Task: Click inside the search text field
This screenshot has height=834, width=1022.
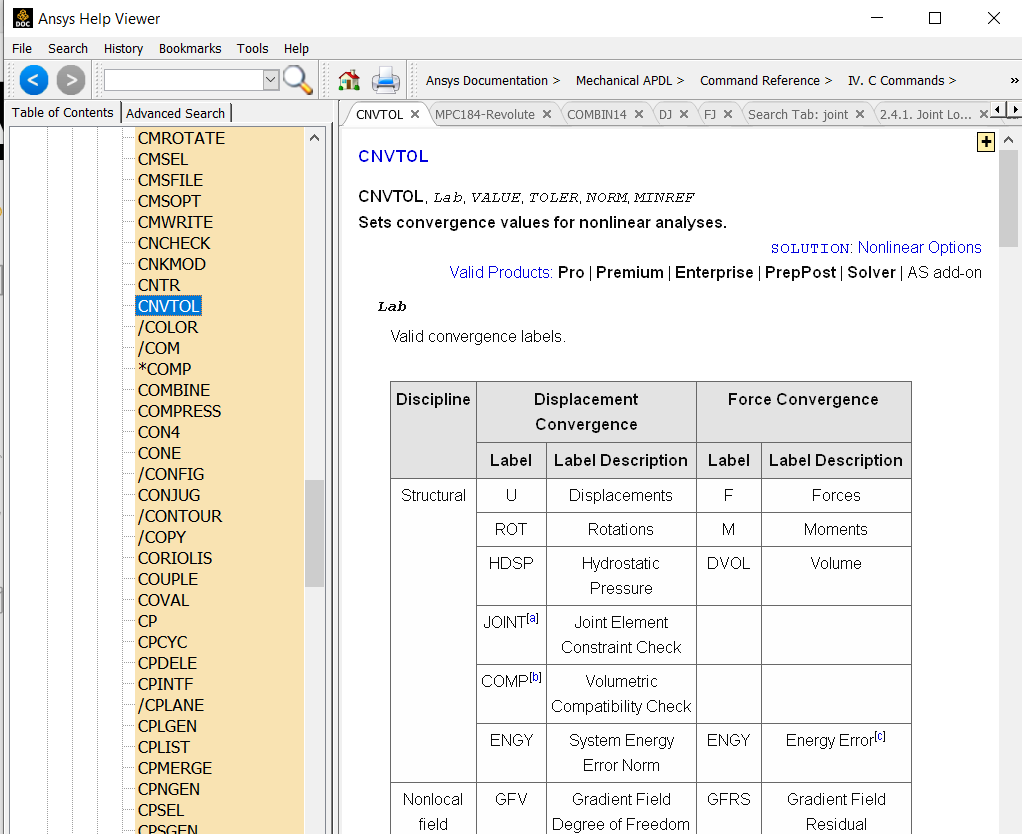Action: pyautogui.click(x=182, y=80)
